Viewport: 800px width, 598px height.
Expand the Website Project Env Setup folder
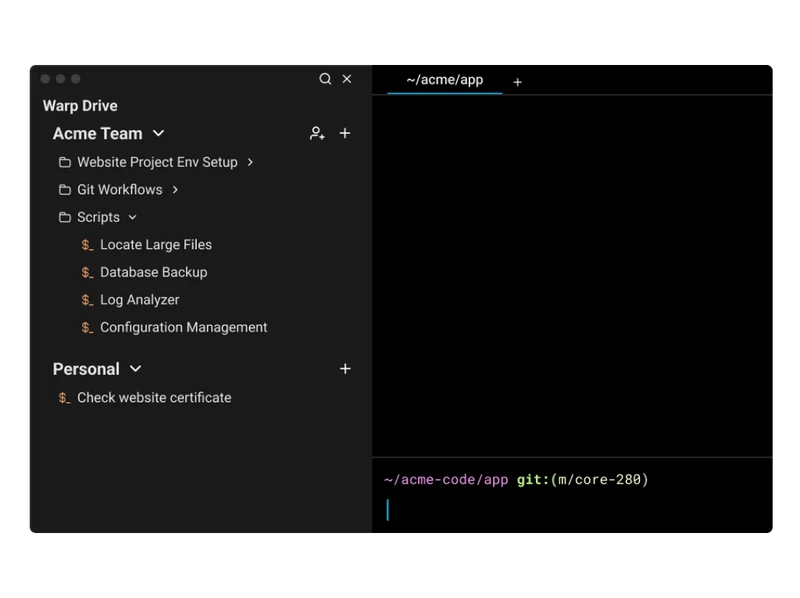pyautogui.click(x=250, y=162)
